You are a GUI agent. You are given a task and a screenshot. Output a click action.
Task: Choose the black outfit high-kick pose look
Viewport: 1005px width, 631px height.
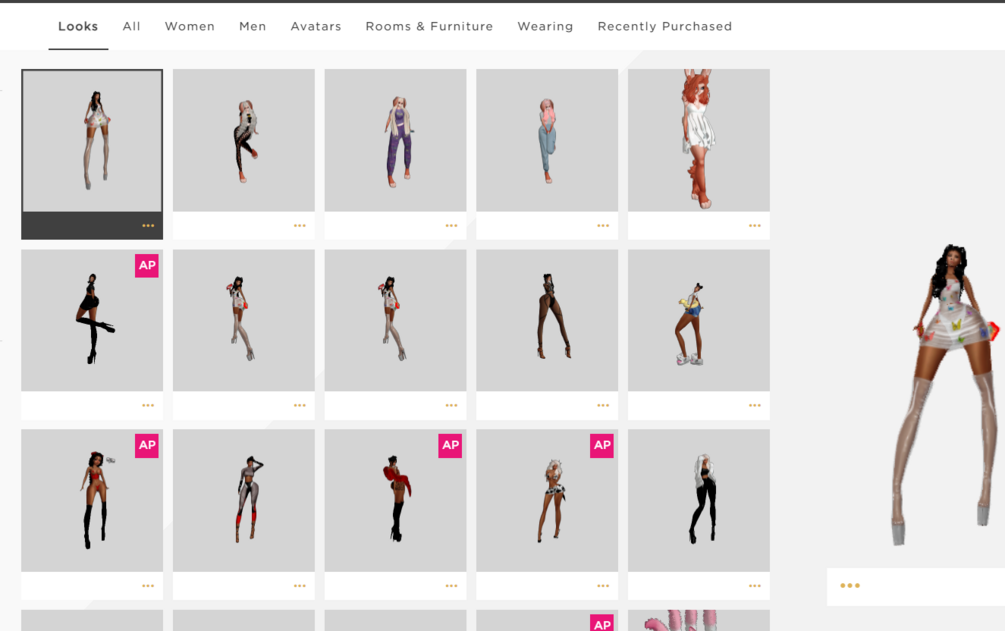coord(92,321)
